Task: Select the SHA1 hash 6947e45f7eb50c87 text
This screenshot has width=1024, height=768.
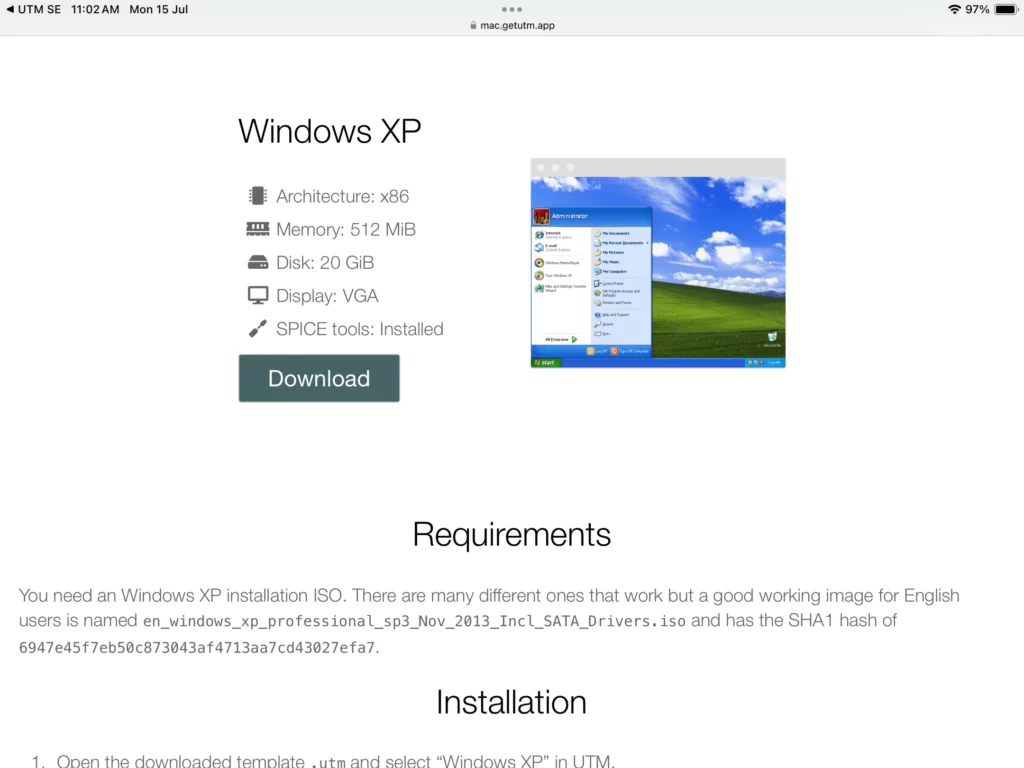Action: coord(197,648)
